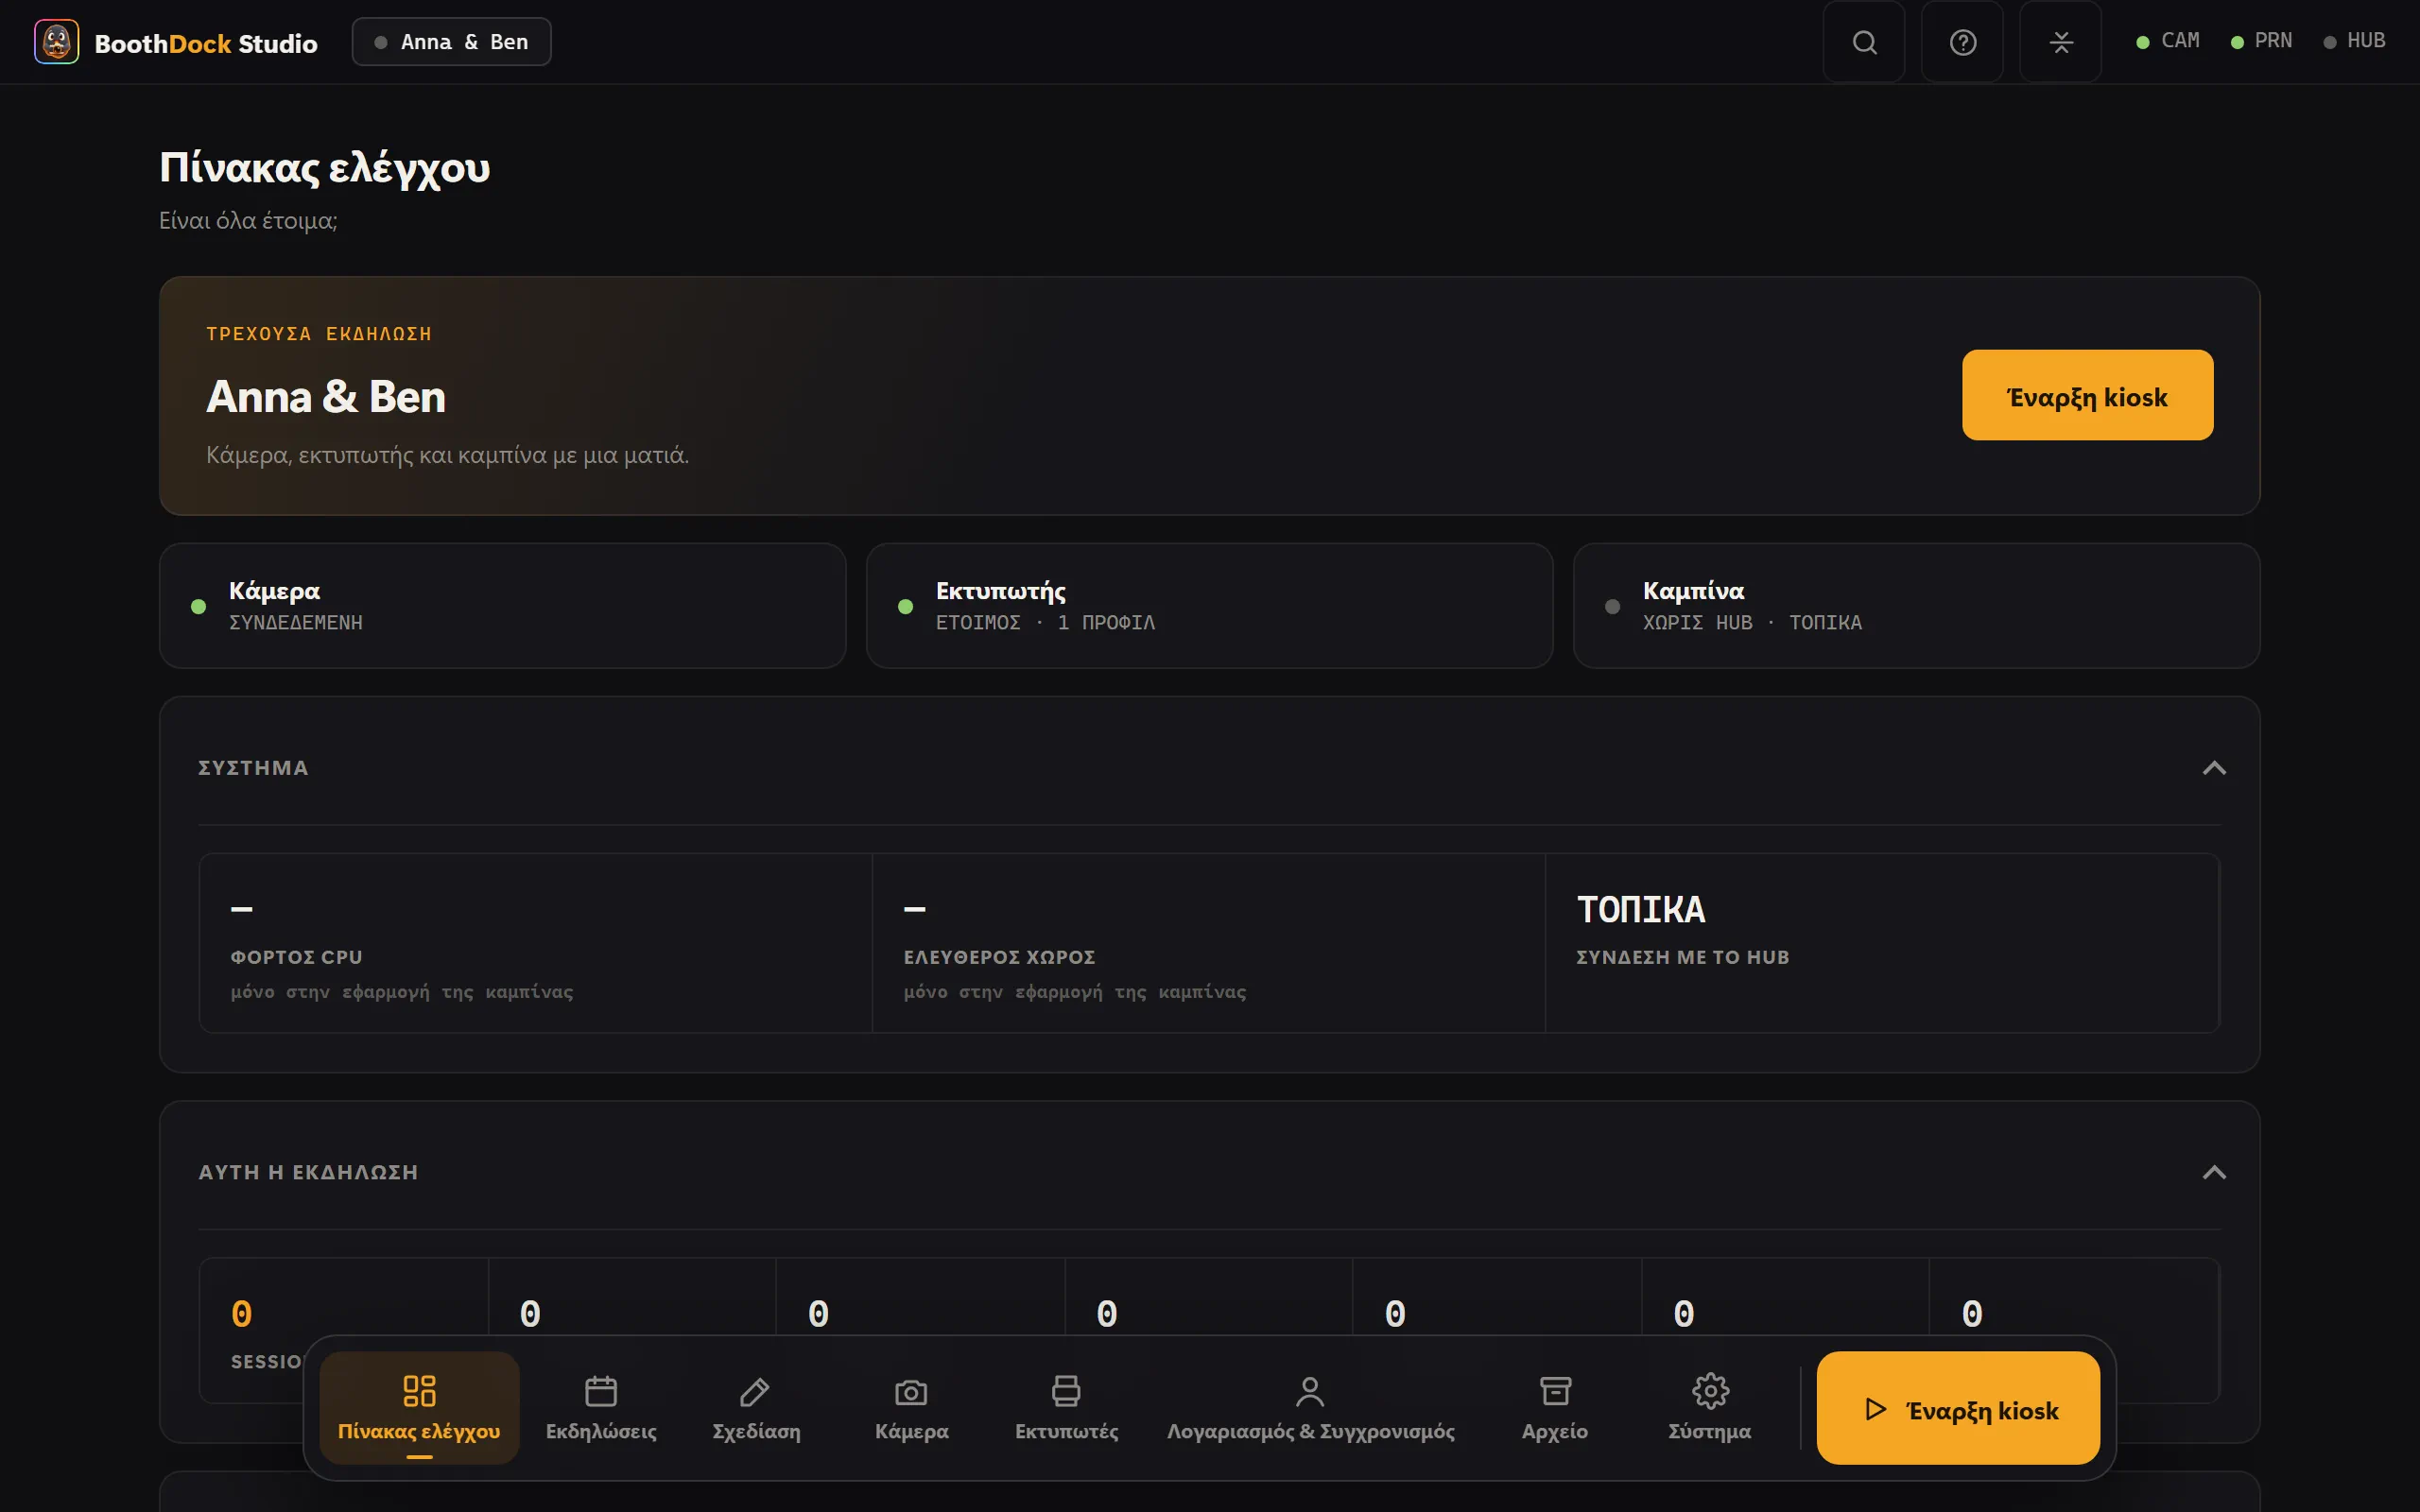
Task: Select Πίνακας ελέγχου tab in dock
Action: [419, 1408]
